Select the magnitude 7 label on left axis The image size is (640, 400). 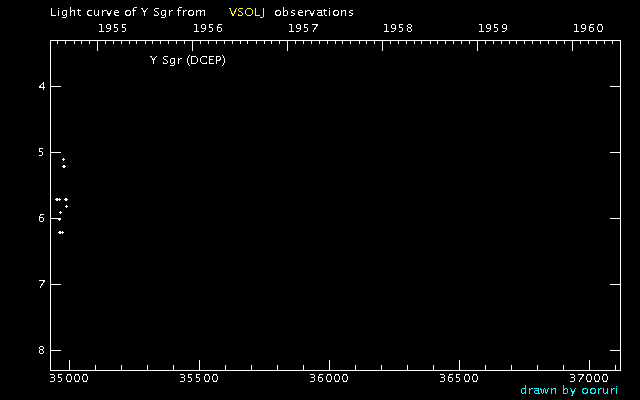(x=42, y=285)
